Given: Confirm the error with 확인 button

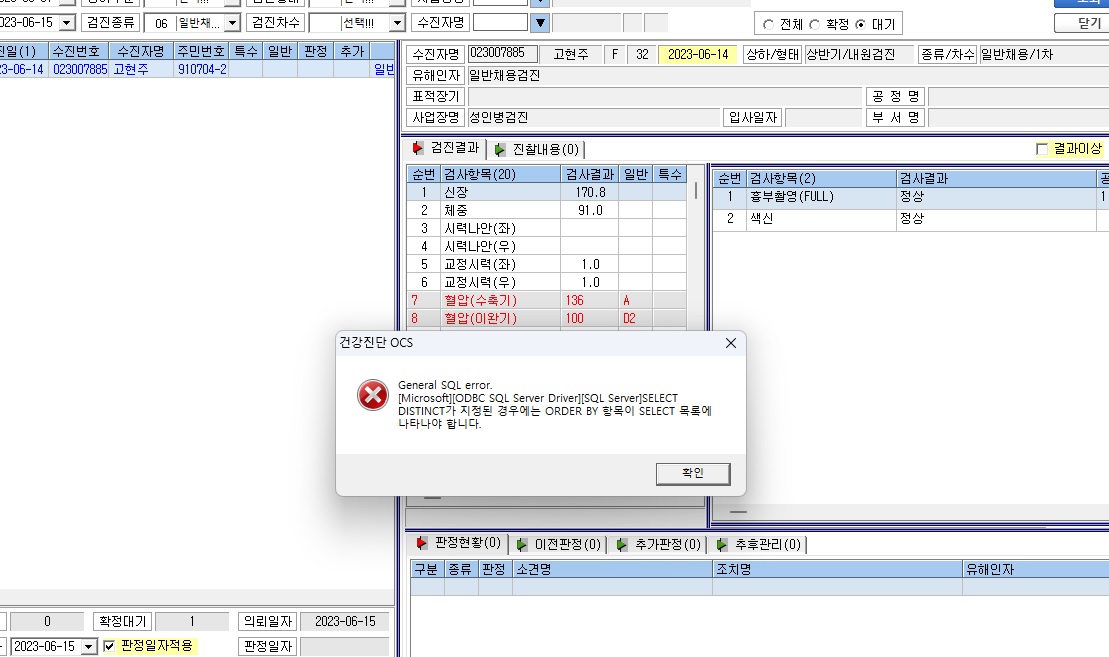Looking at the screenshot, I should (x=693, y=473).
